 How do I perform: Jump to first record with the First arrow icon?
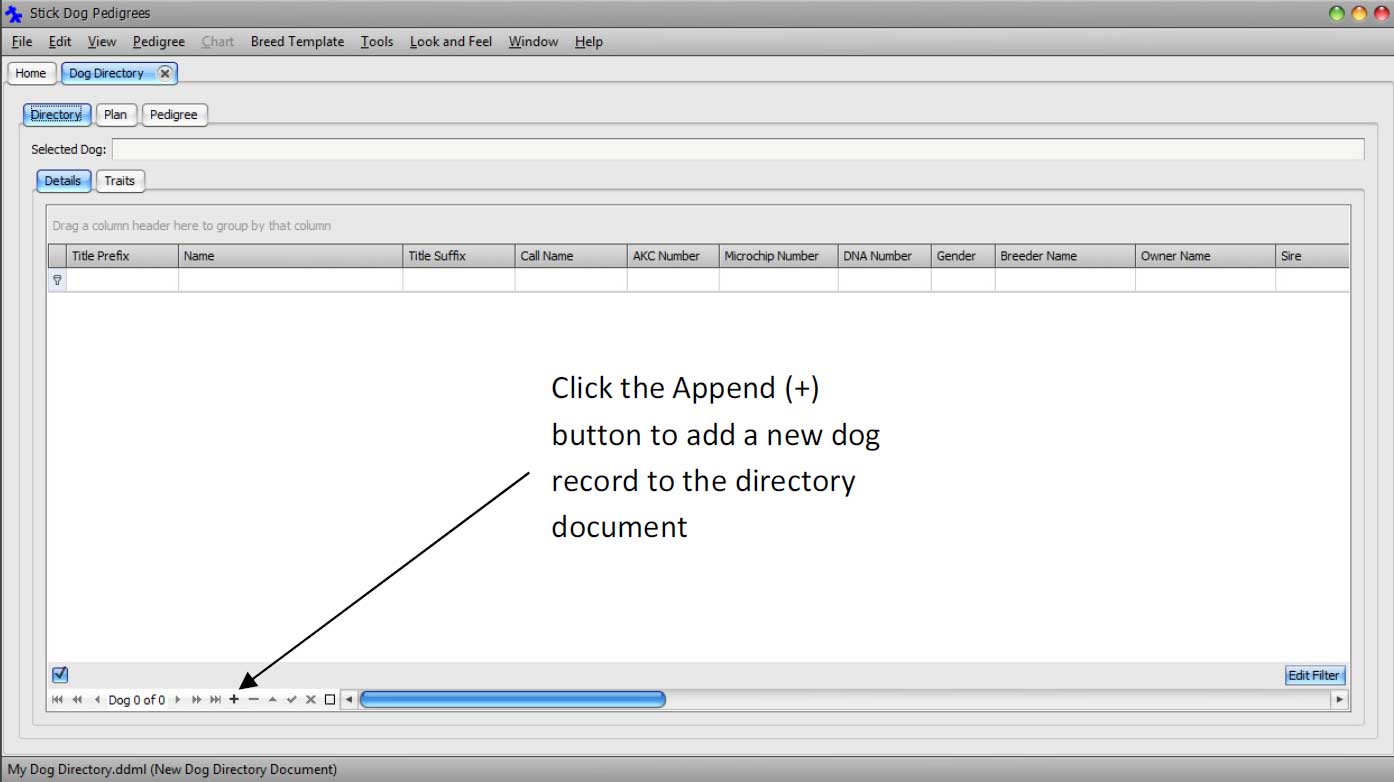[x=57, y=699]
